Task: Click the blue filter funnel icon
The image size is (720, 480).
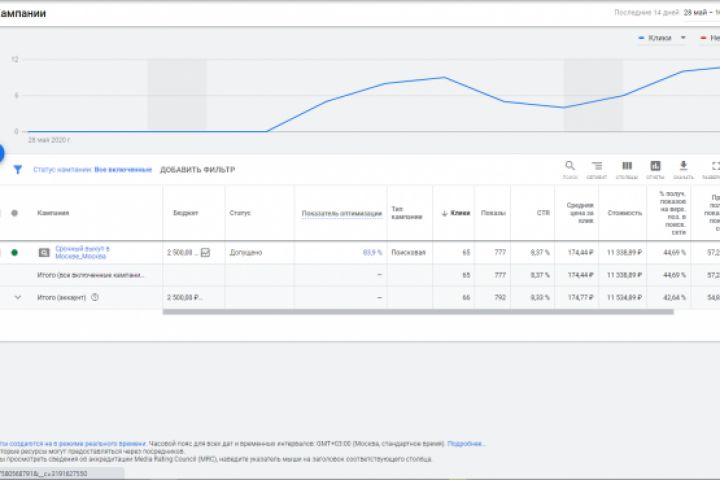Action: point(18,170)
